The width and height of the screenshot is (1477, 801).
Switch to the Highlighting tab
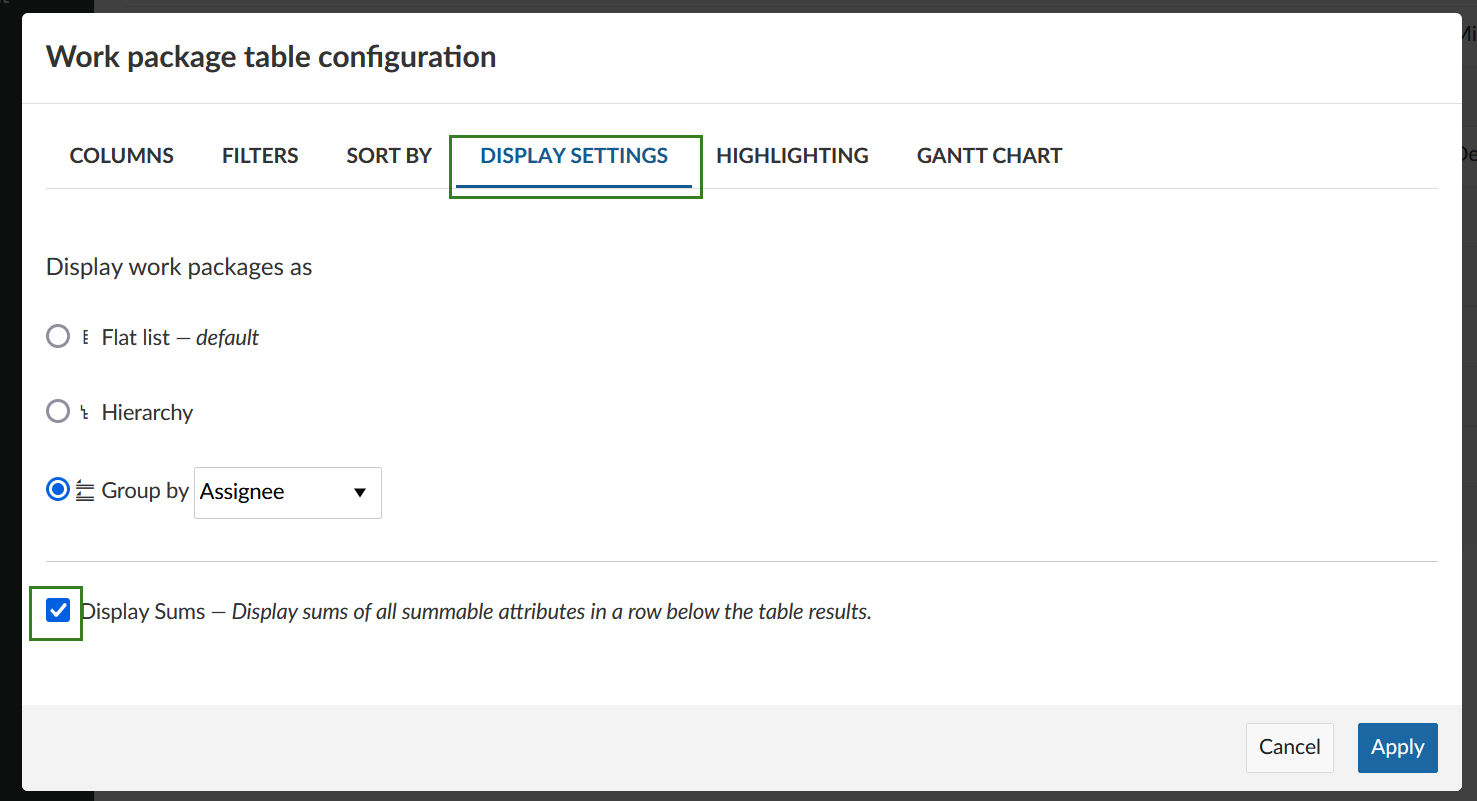(792, 156)
